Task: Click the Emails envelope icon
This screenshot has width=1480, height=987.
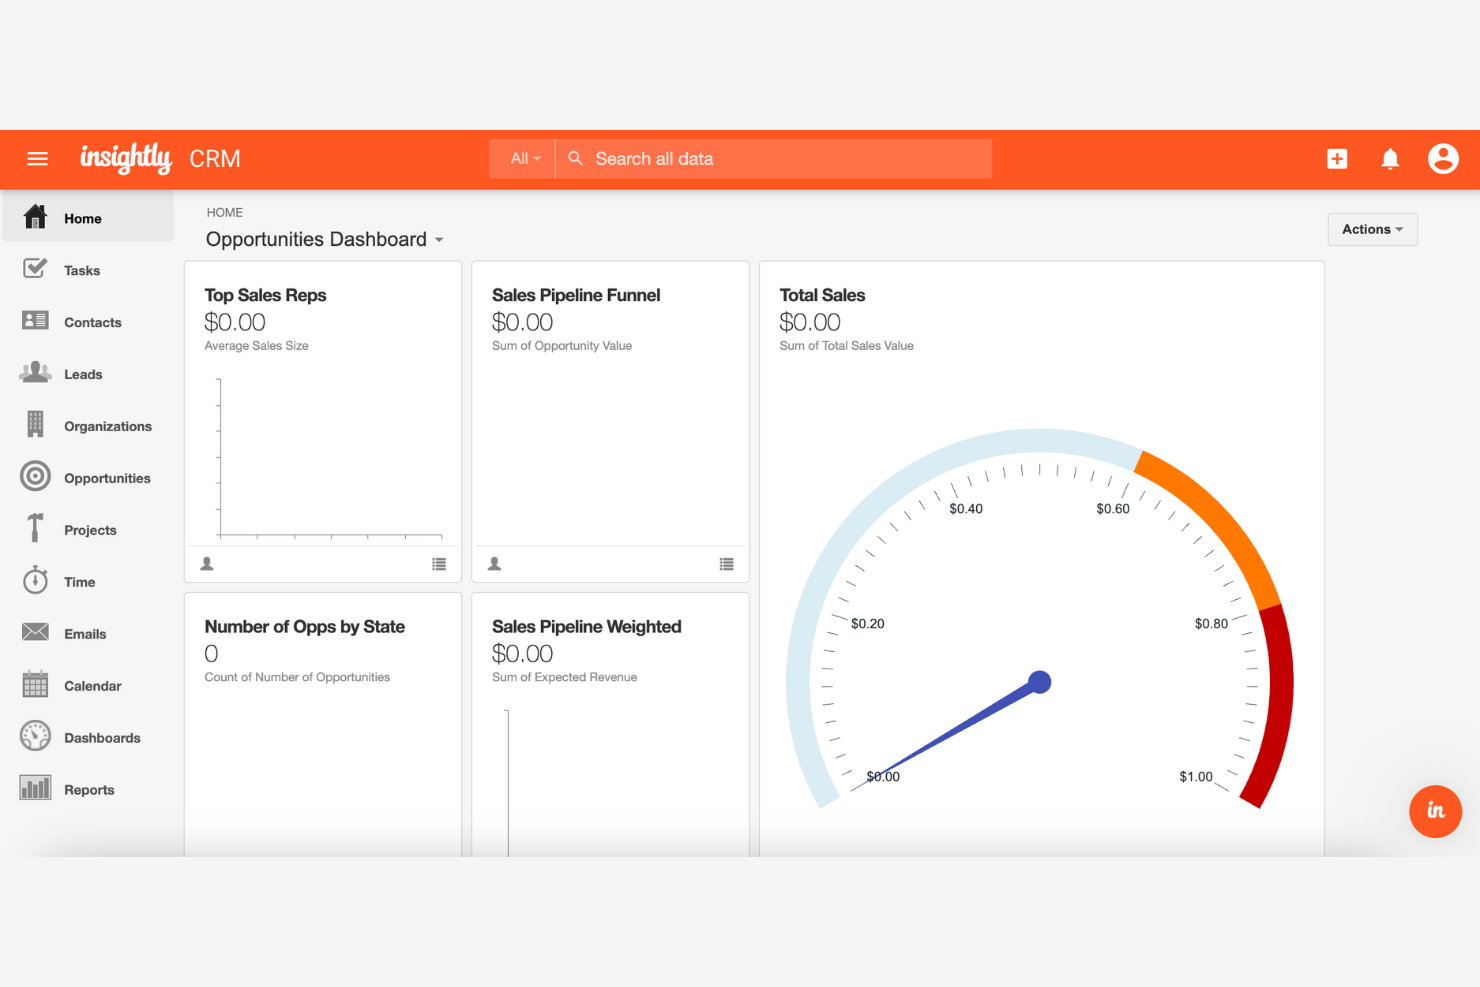Action: [35, 632]
